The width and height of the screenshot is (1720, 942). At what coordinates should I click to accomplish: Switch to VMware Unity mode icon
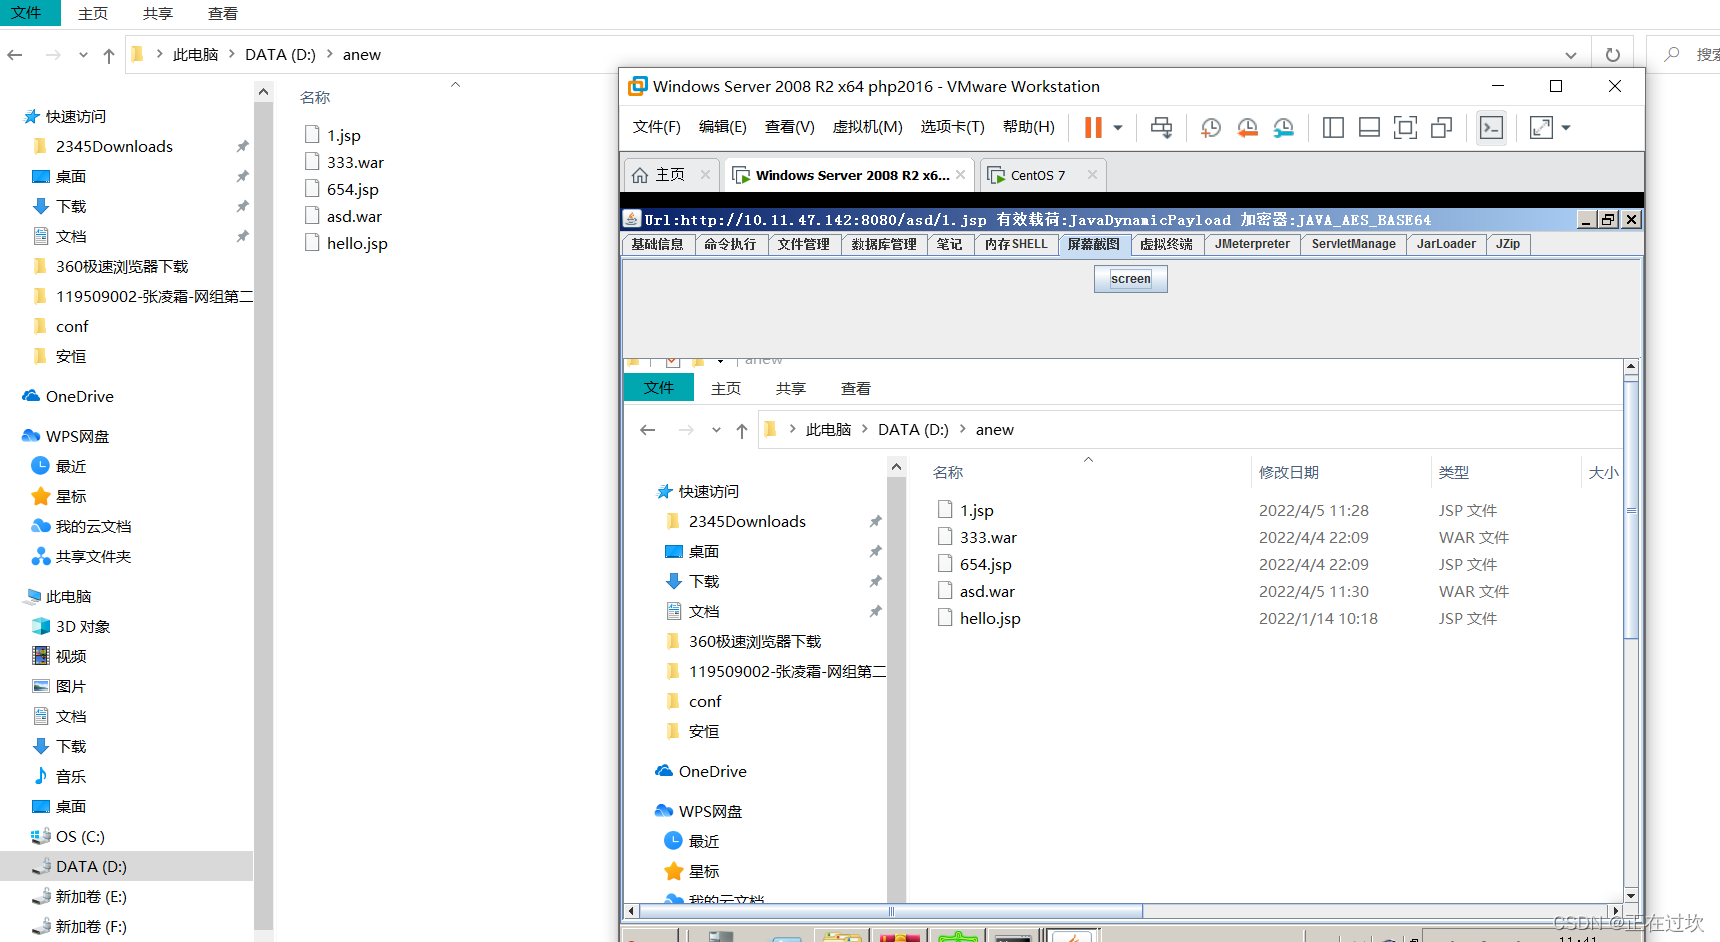(x=1441, y=127)
